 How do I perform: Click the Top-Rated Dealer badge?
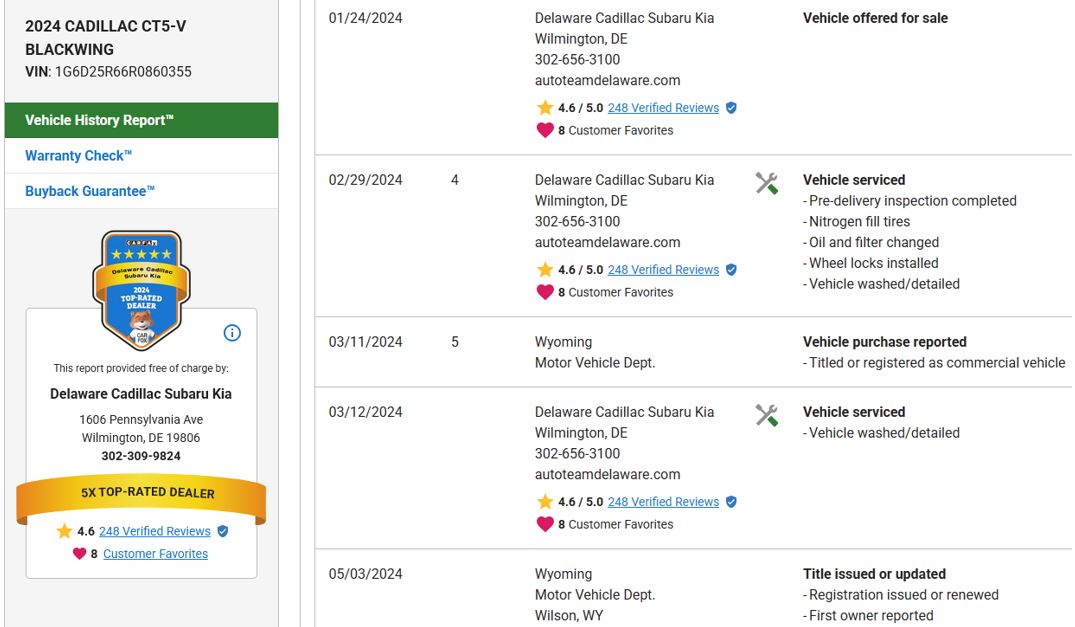(141, 289)
